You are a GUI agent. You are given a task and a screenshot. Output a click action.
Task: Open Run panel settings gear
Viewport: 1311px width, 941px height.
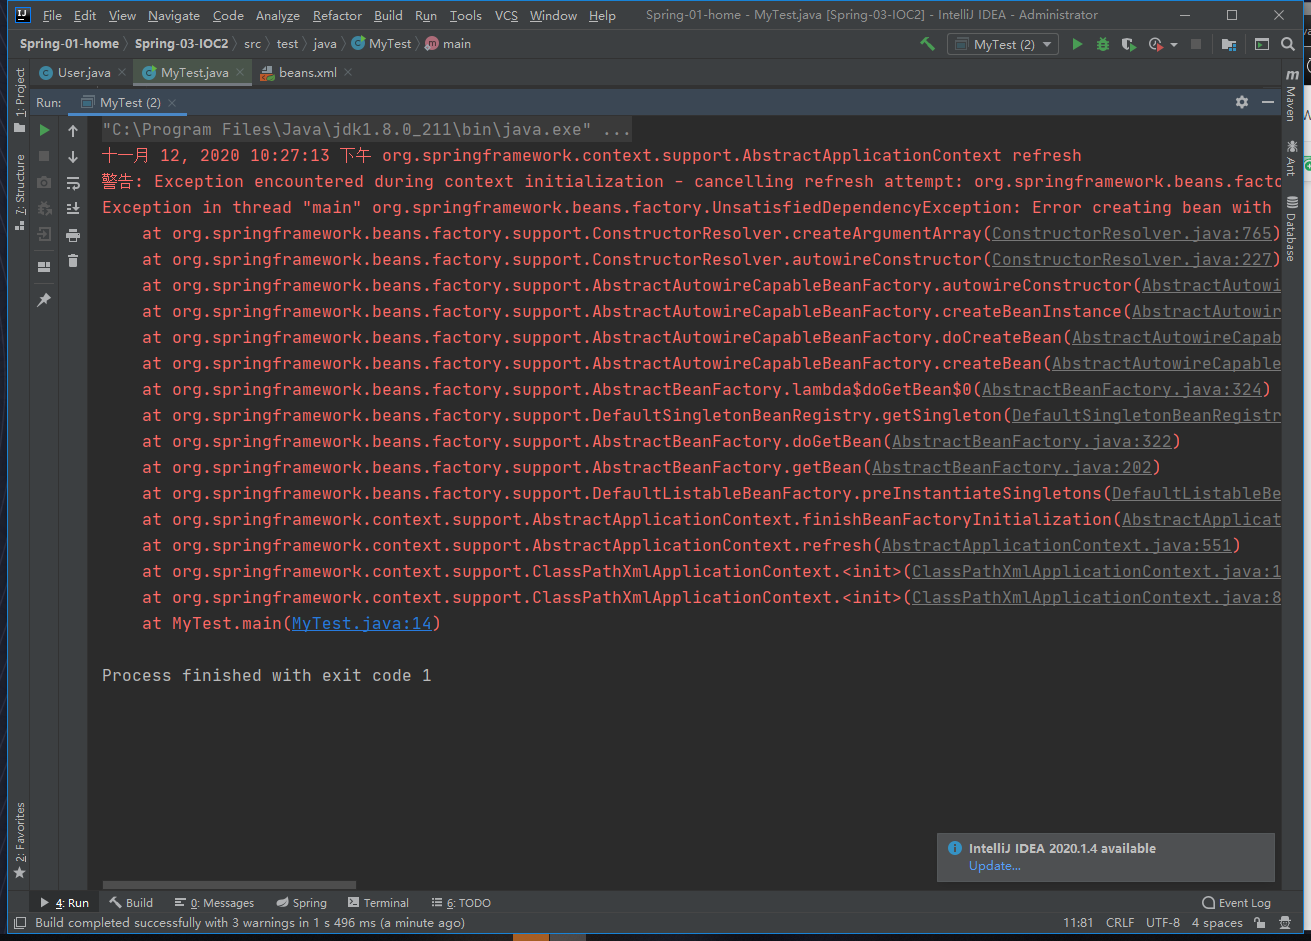point(1242,102)
